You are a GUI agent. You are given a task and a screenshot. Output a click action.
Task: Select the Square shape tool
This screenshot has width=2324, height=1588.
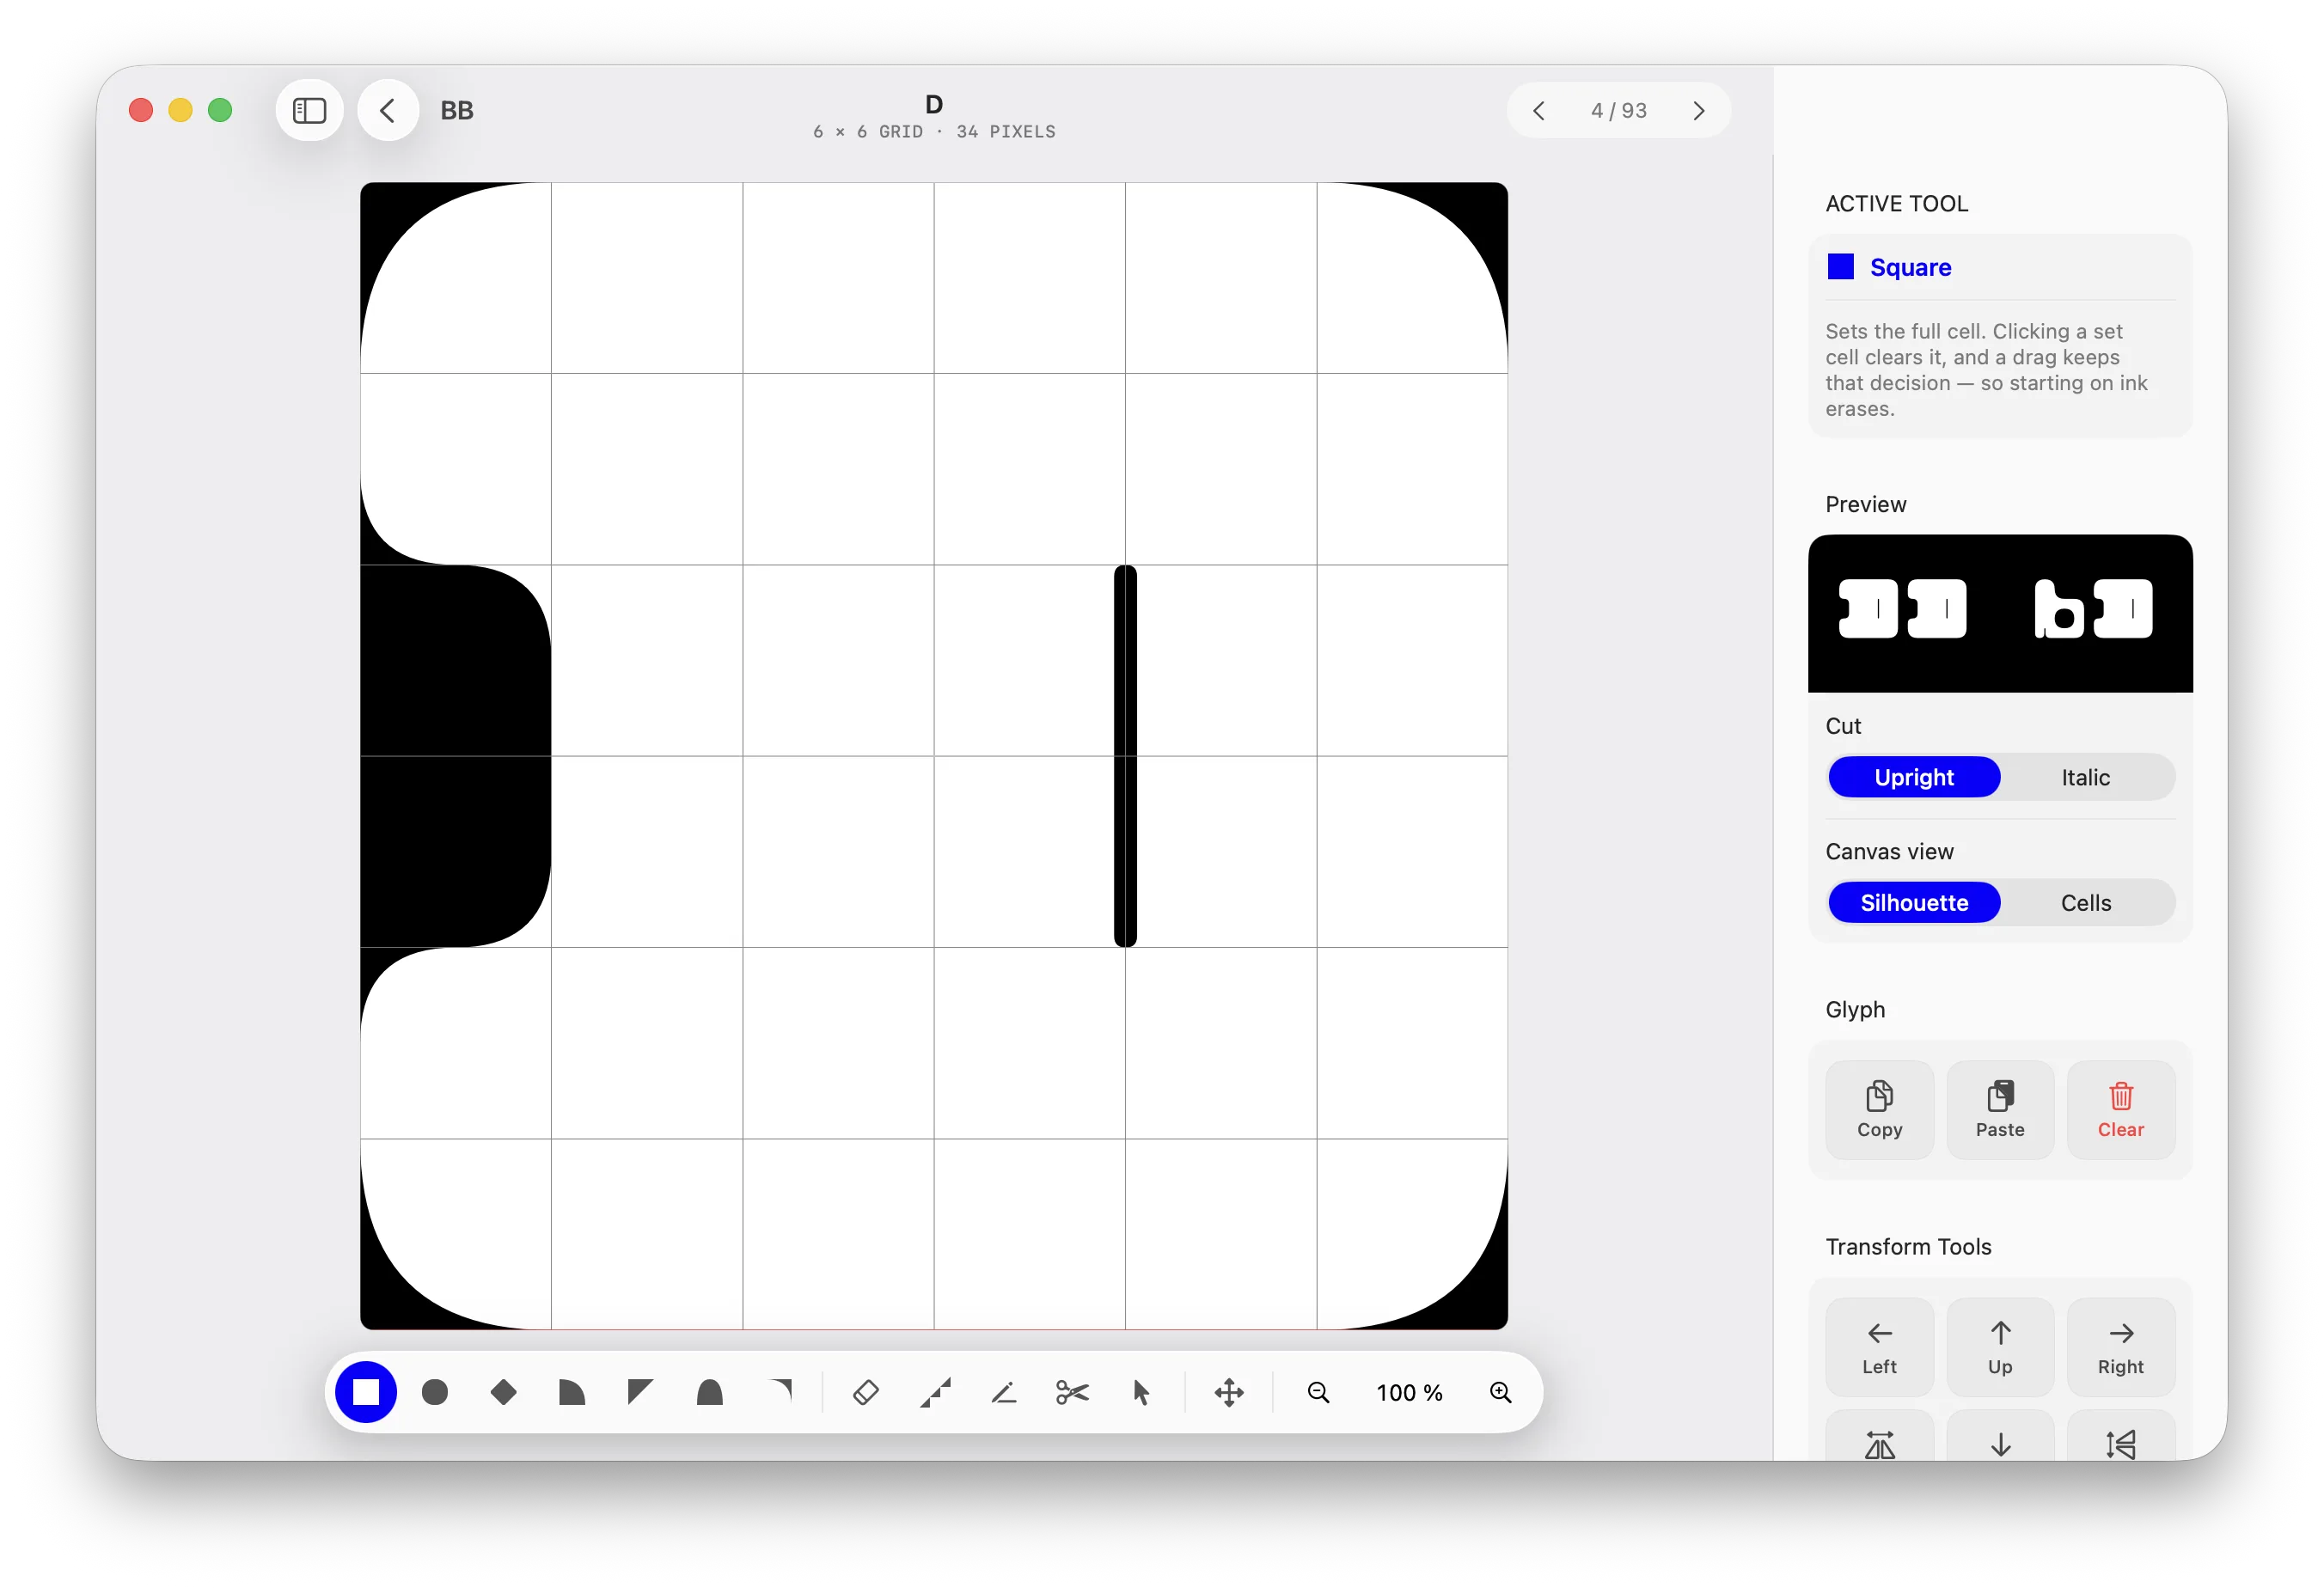(x=366, y=1392)
